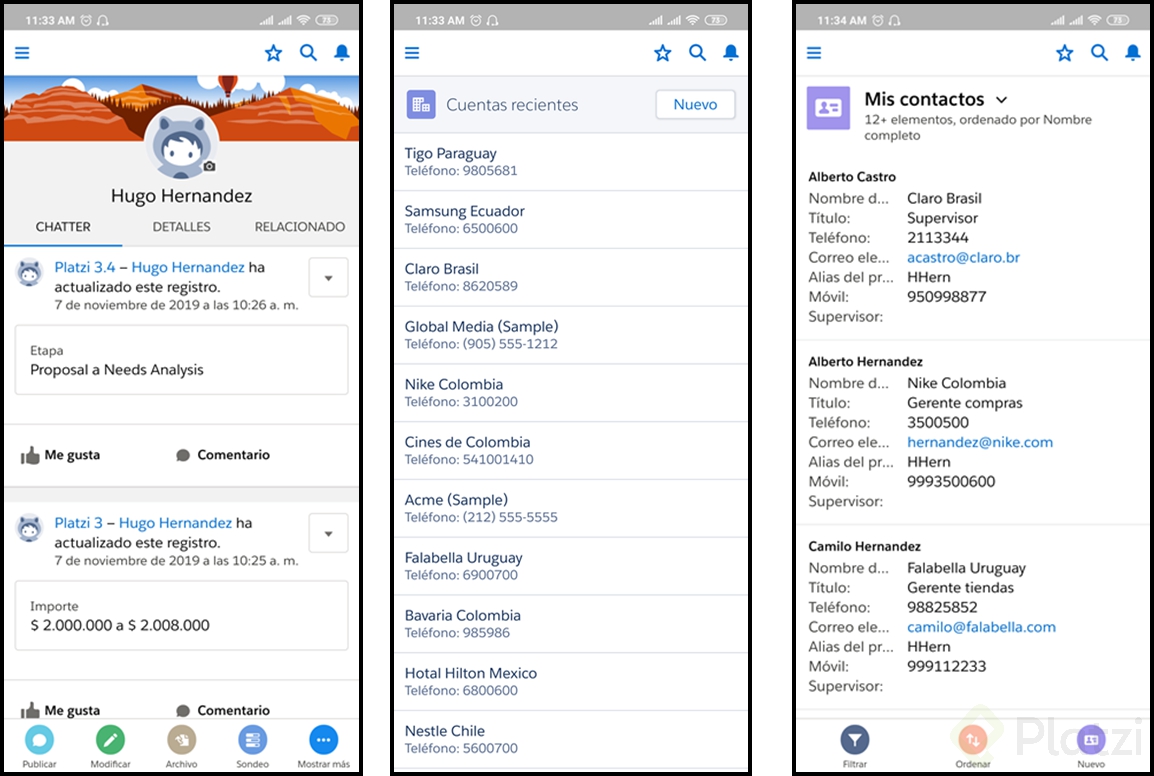Open notifications bell in middle phone screen
The image size is (1154, 776).
pos(731,53)
